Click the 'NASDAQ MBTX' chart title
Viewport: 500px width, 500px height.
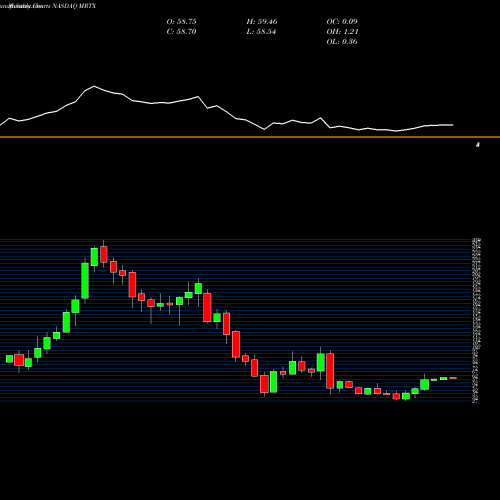pos(74,6)
